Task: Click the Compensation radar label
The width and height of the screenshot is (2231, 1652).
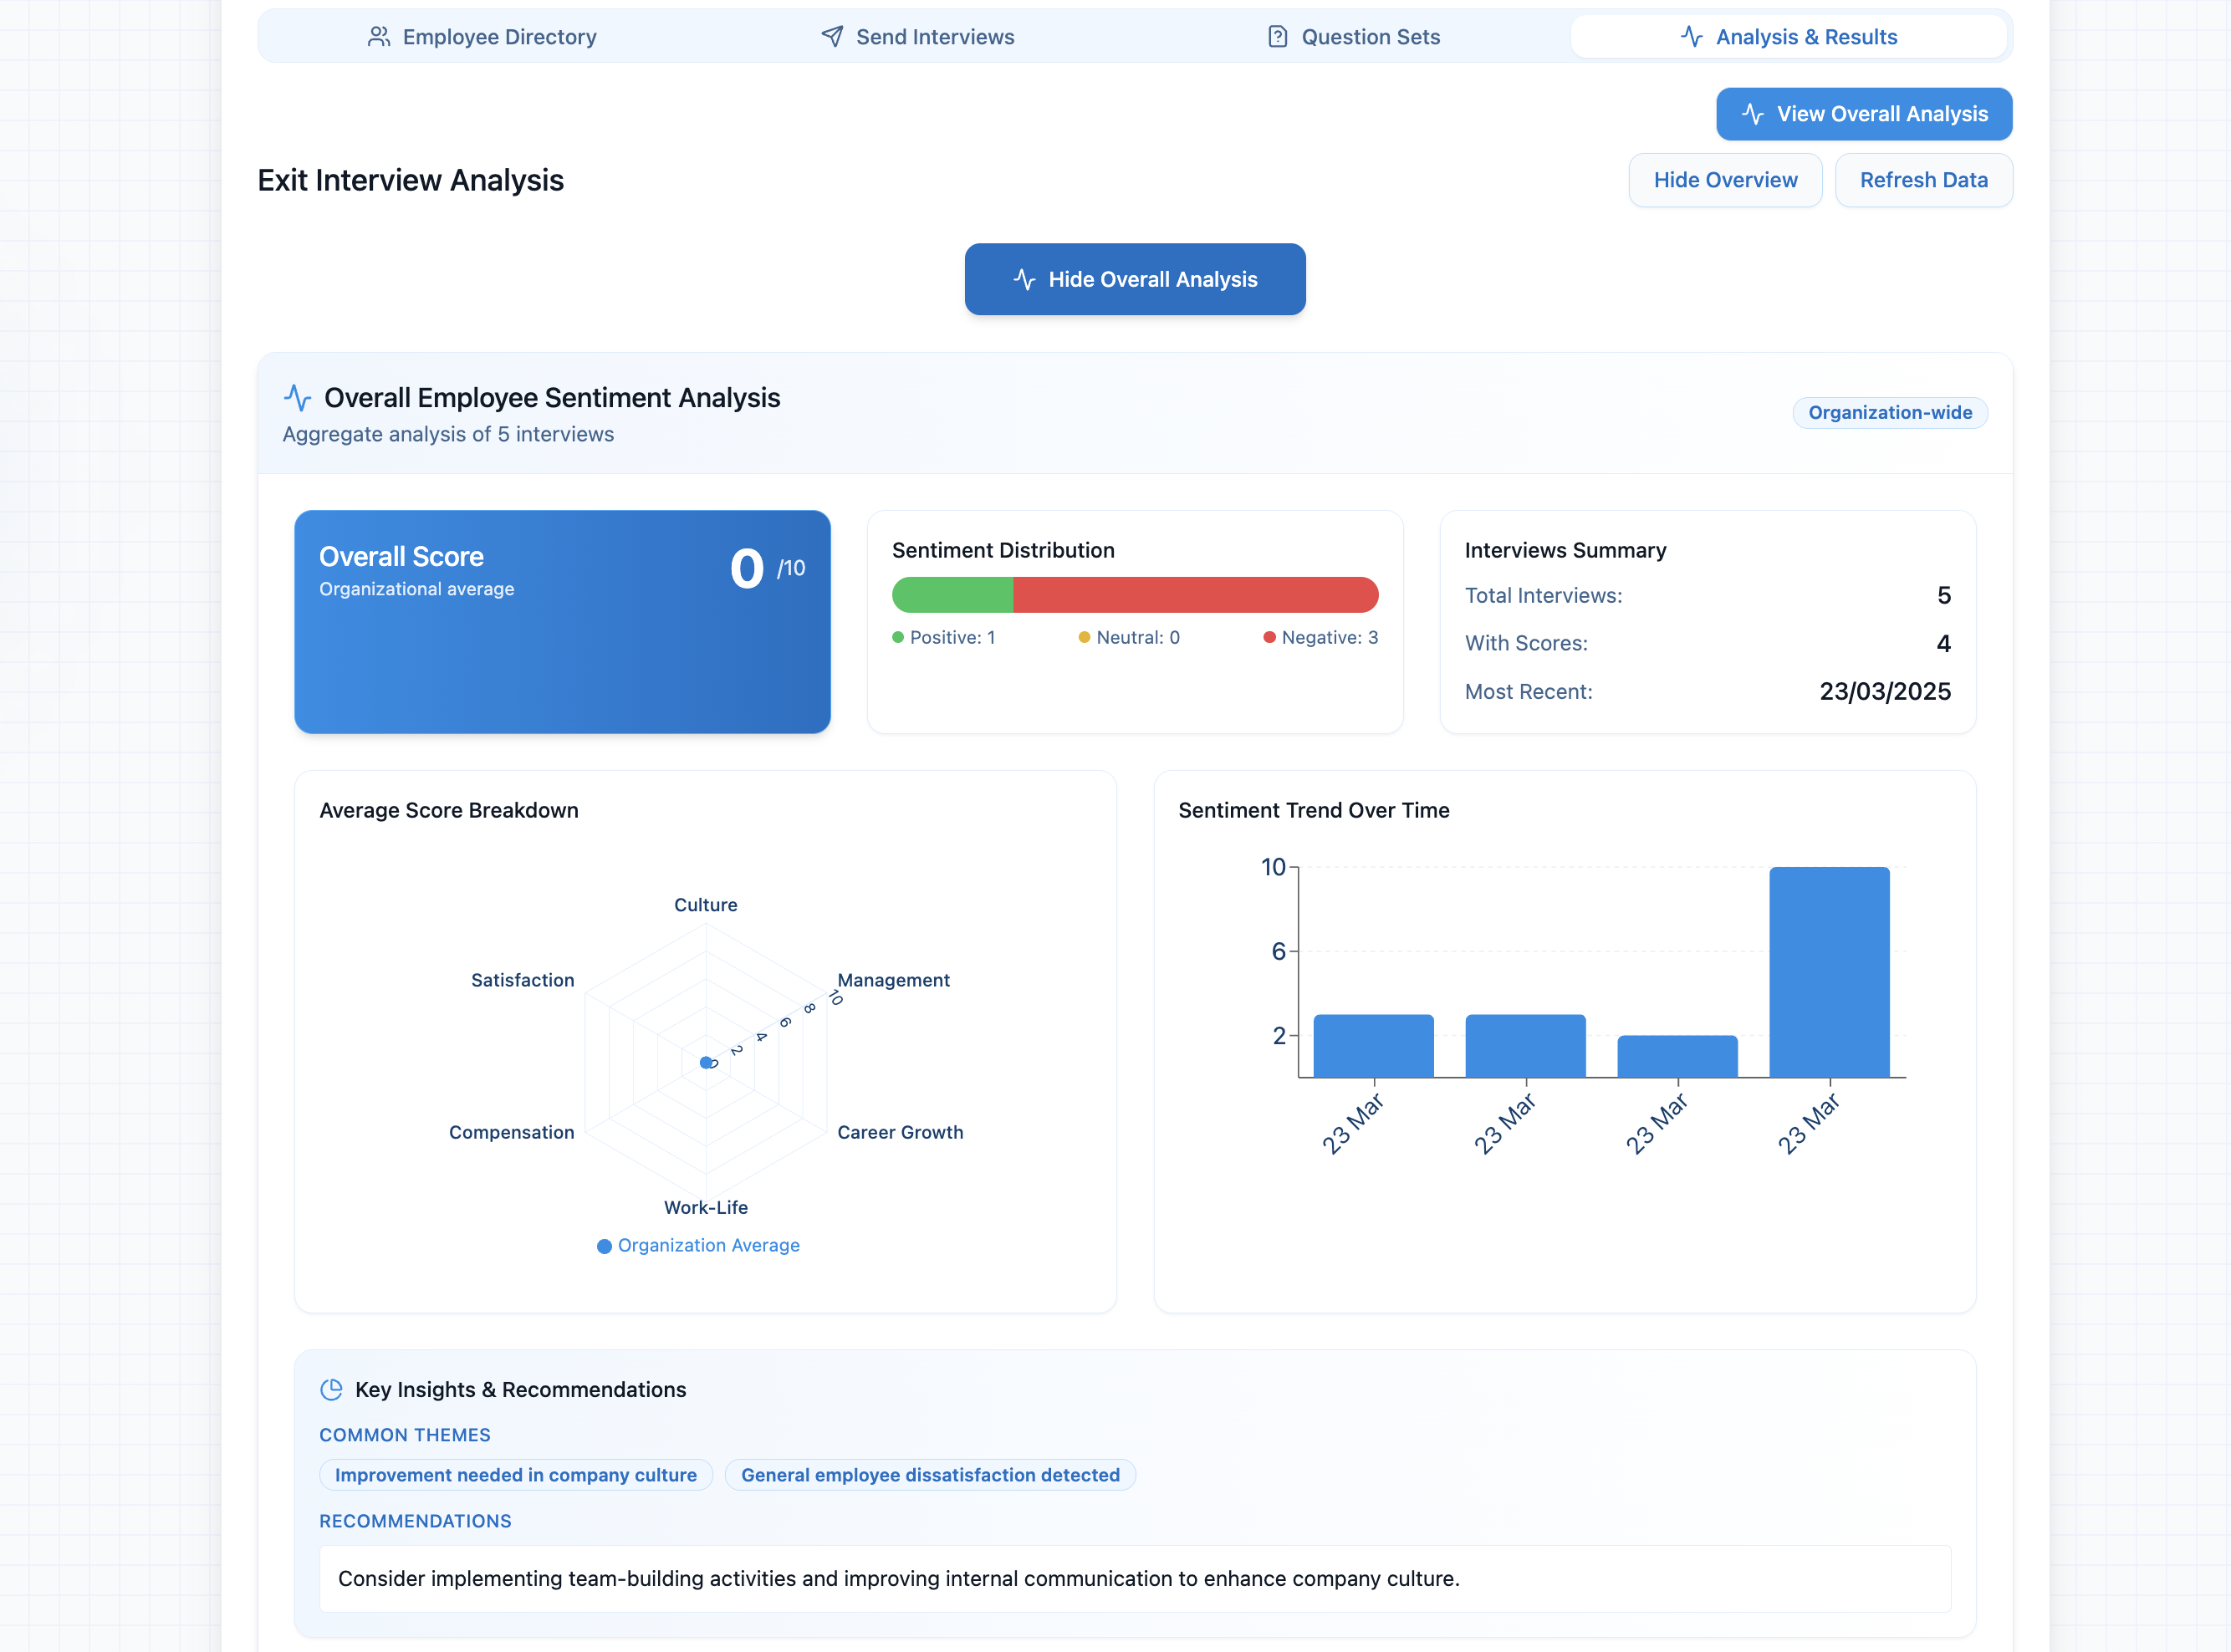Action: [511, 1133]
